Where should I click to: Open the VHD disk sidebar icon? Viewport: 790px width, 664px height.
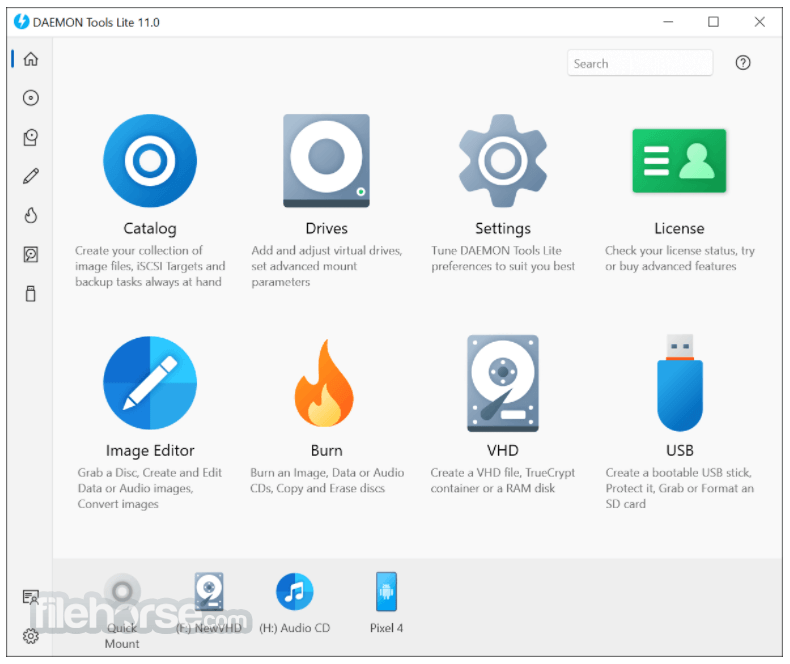point(31,254)
